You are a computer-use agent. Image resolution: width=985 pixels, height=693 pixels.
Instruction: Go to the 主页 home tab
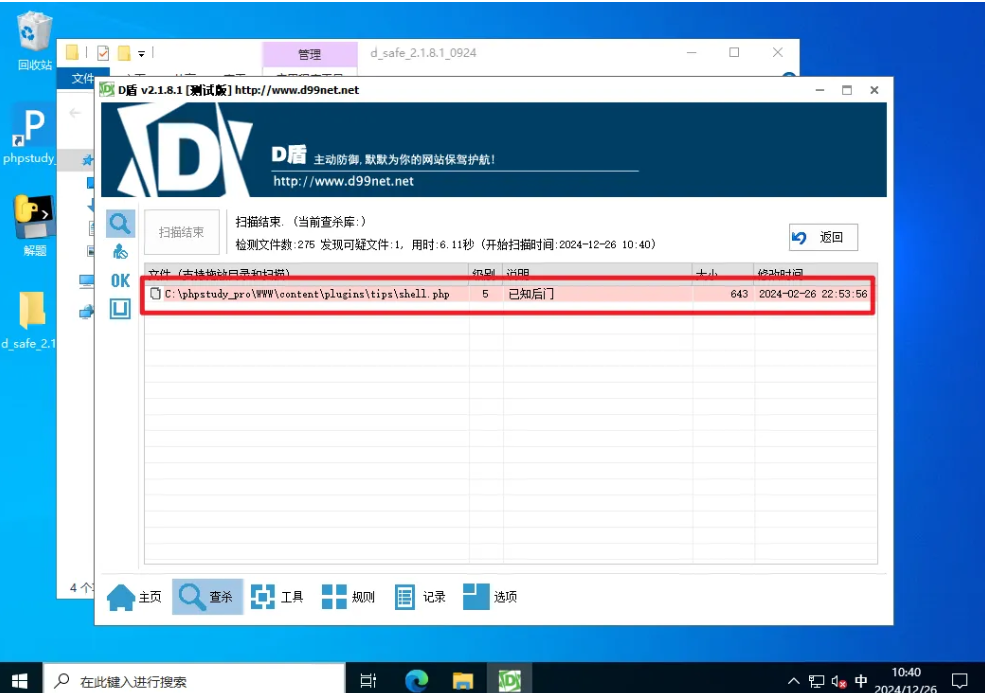(x=134, y=597)
